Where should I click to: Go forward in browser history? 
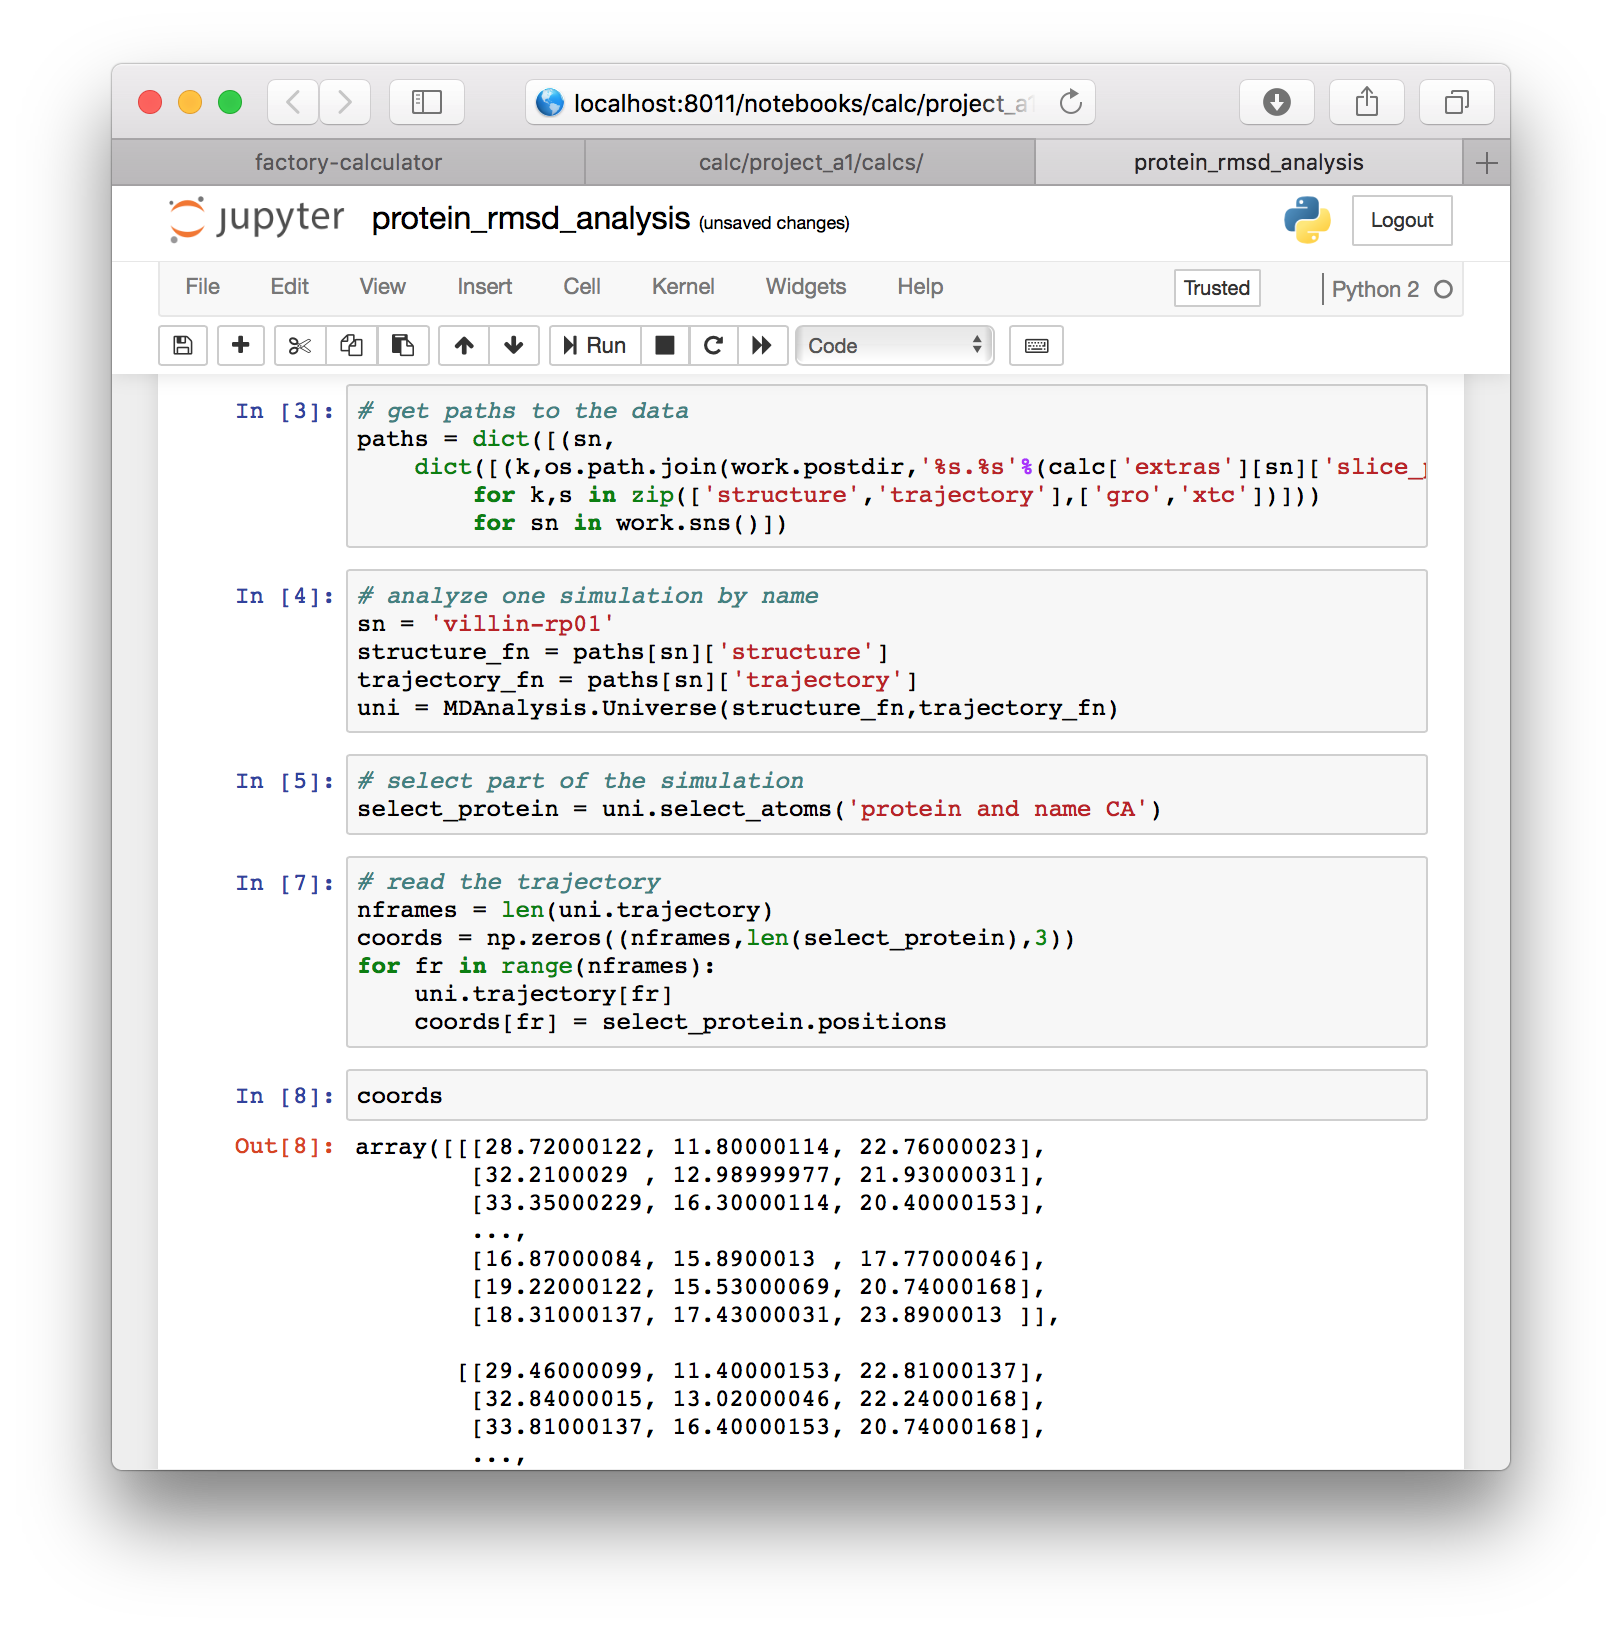[x=345, y=102]
